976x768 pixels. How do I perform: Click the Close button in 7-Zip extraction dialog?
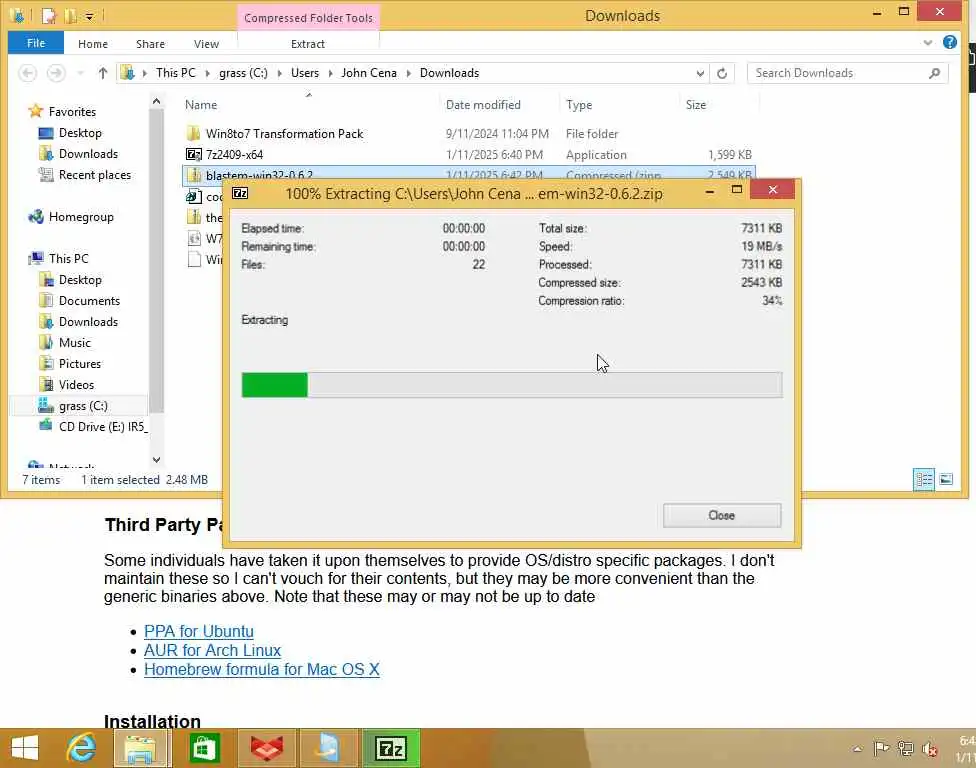point(721,515)
